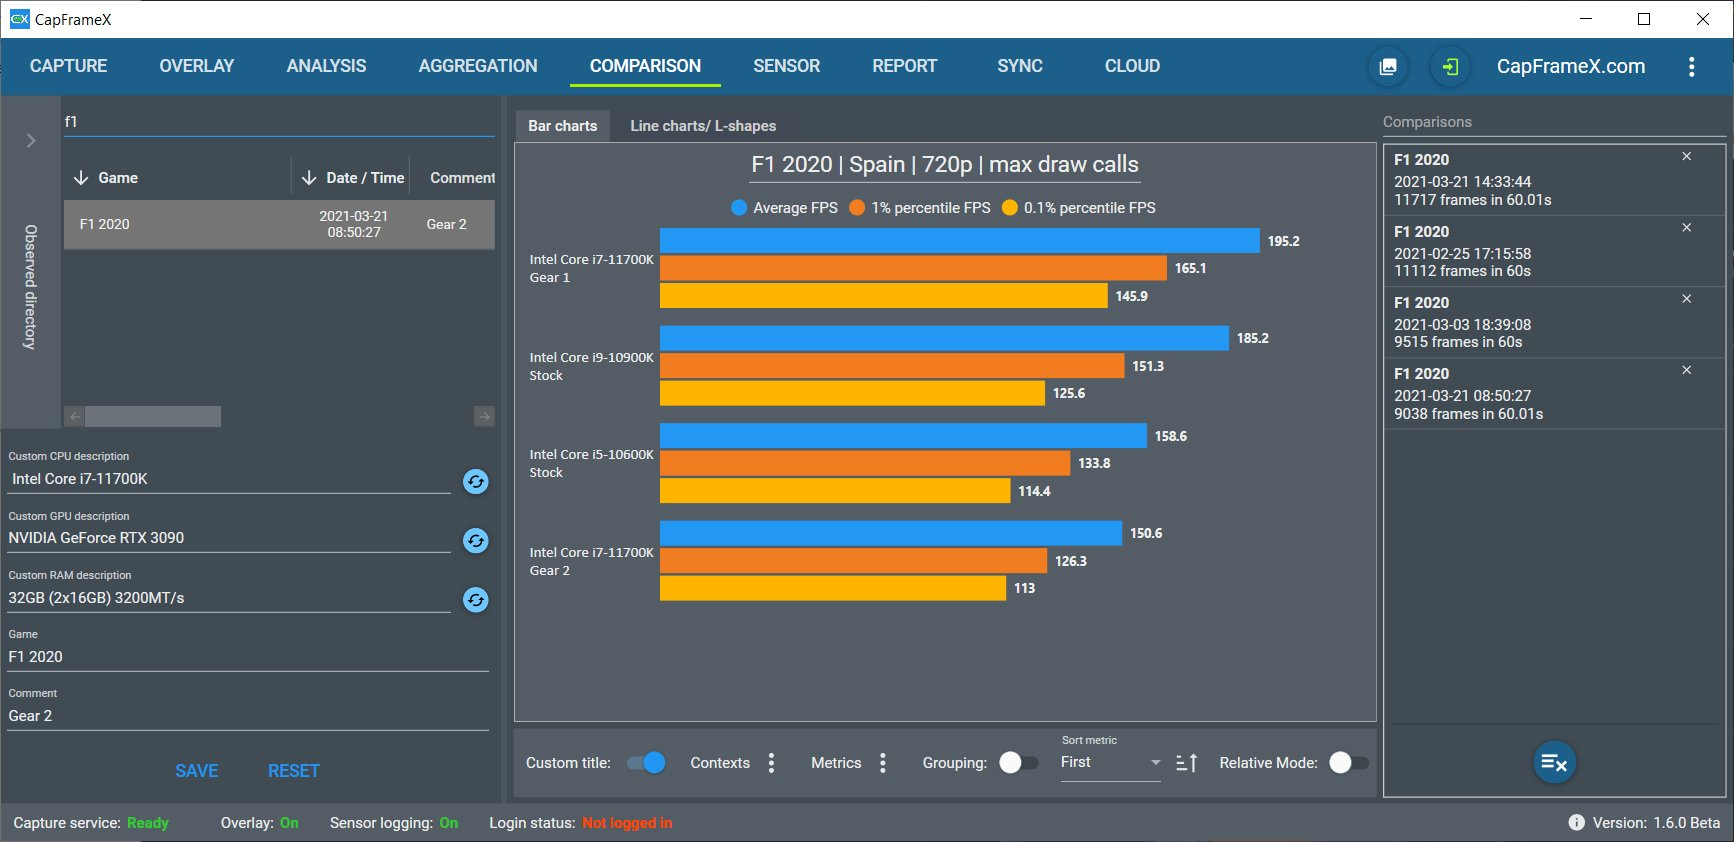
Task: Click the login icon in header
Action: coord(1450,67)
